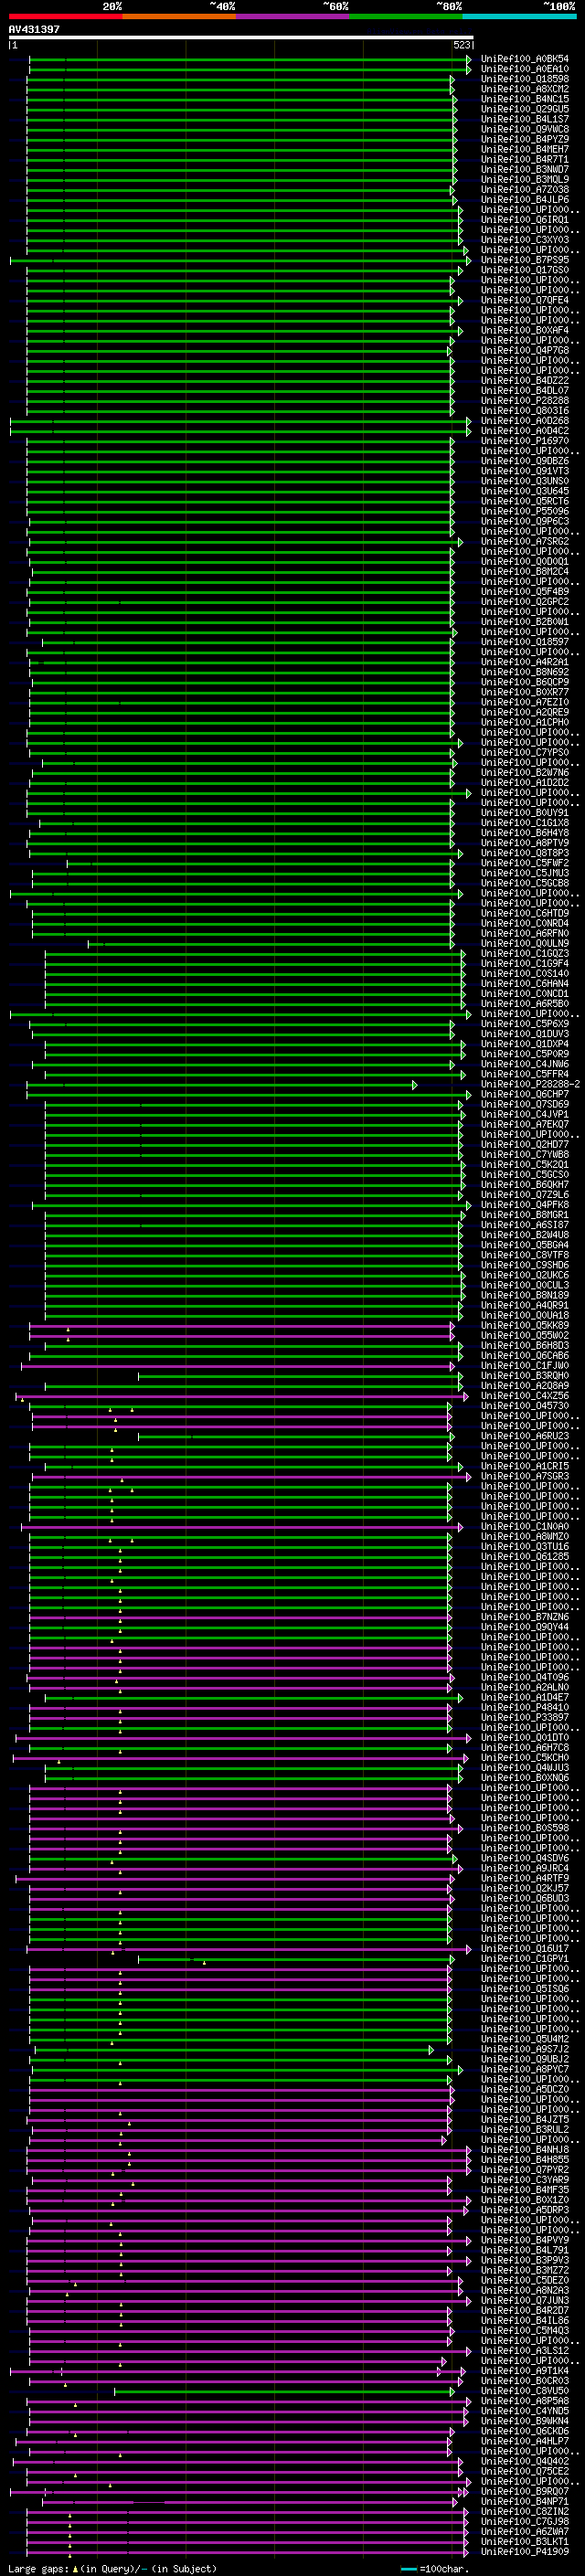The image size is (585, 2576).
Task: Select hit label UniRef100_P55096
Action: pos(524,511)
